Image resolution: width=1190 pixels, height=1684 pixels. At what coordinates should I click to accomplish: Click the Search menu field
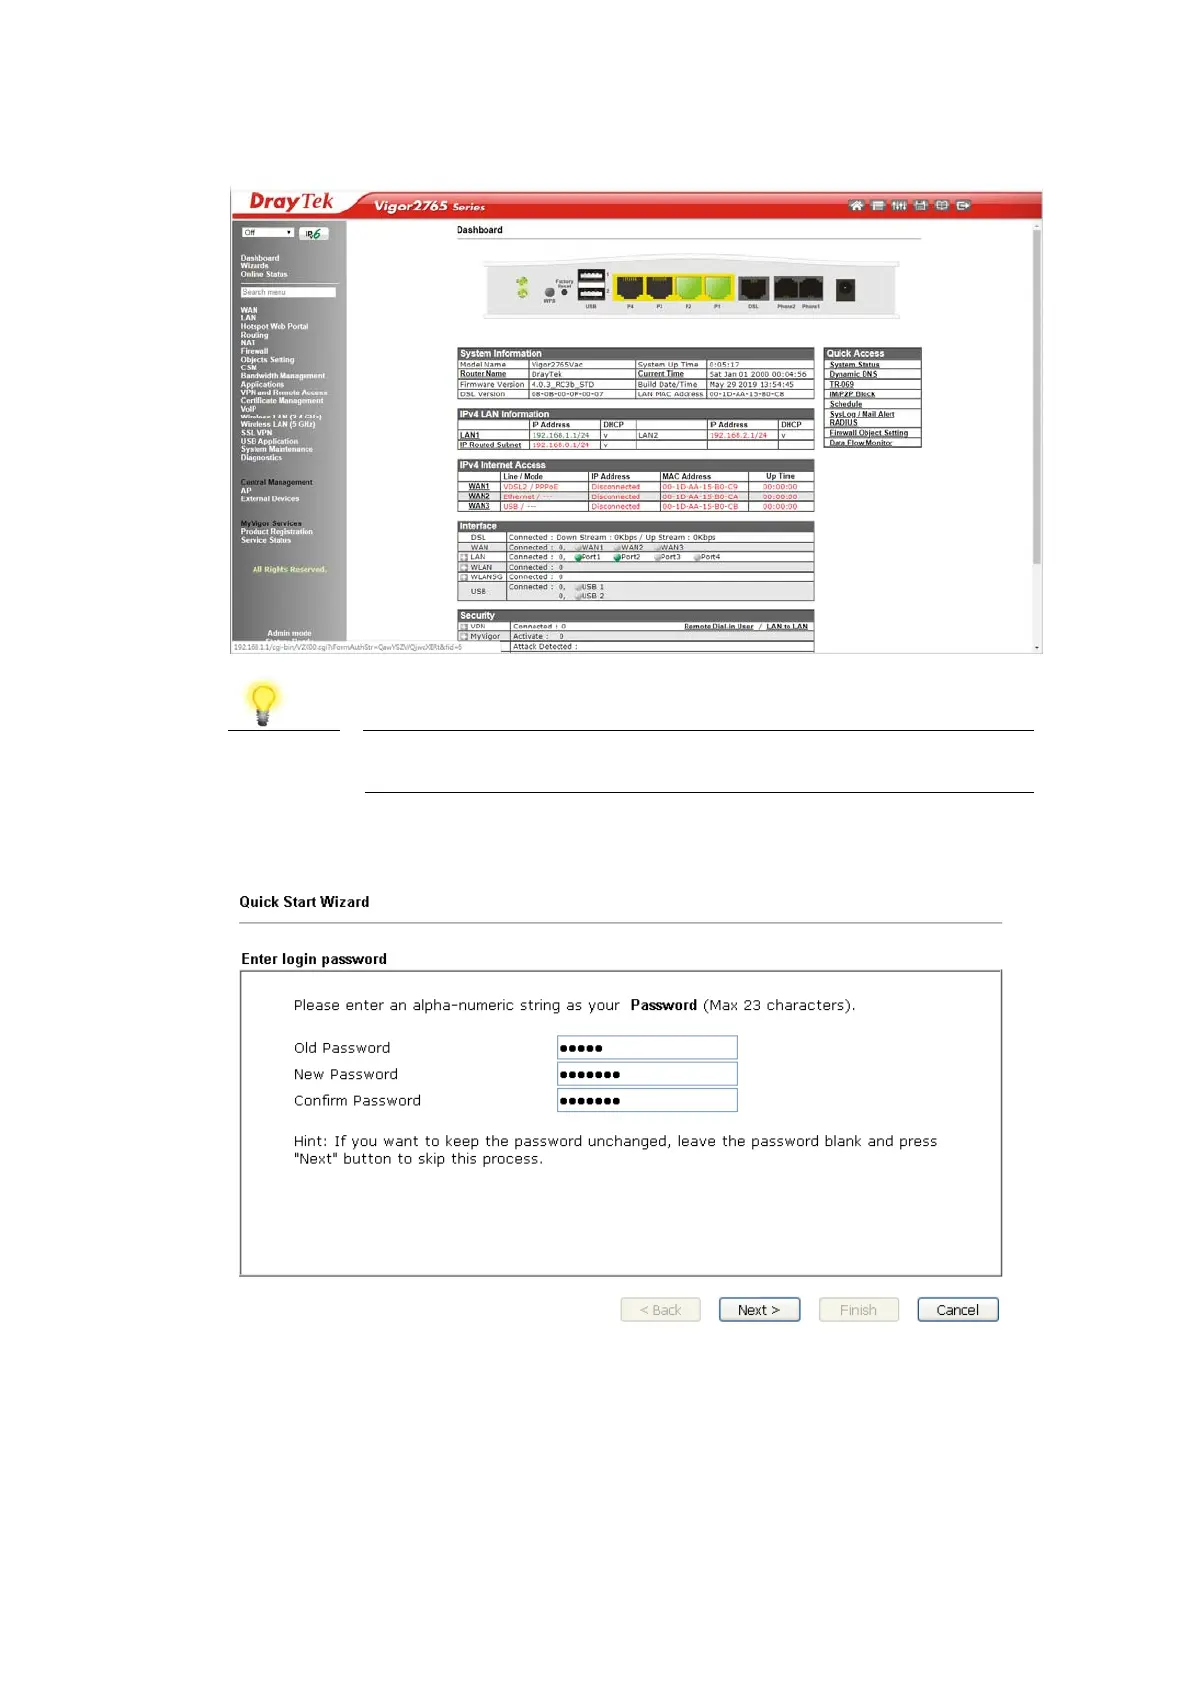coord(288,292)
